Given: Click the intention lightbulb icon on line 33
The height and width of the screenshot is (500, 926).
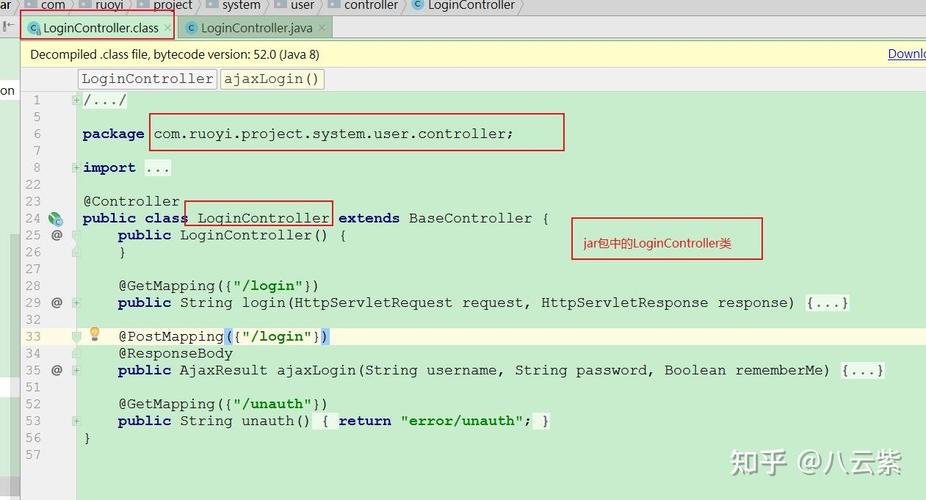Looking at the screenshot, I should [x=96, y=335].
